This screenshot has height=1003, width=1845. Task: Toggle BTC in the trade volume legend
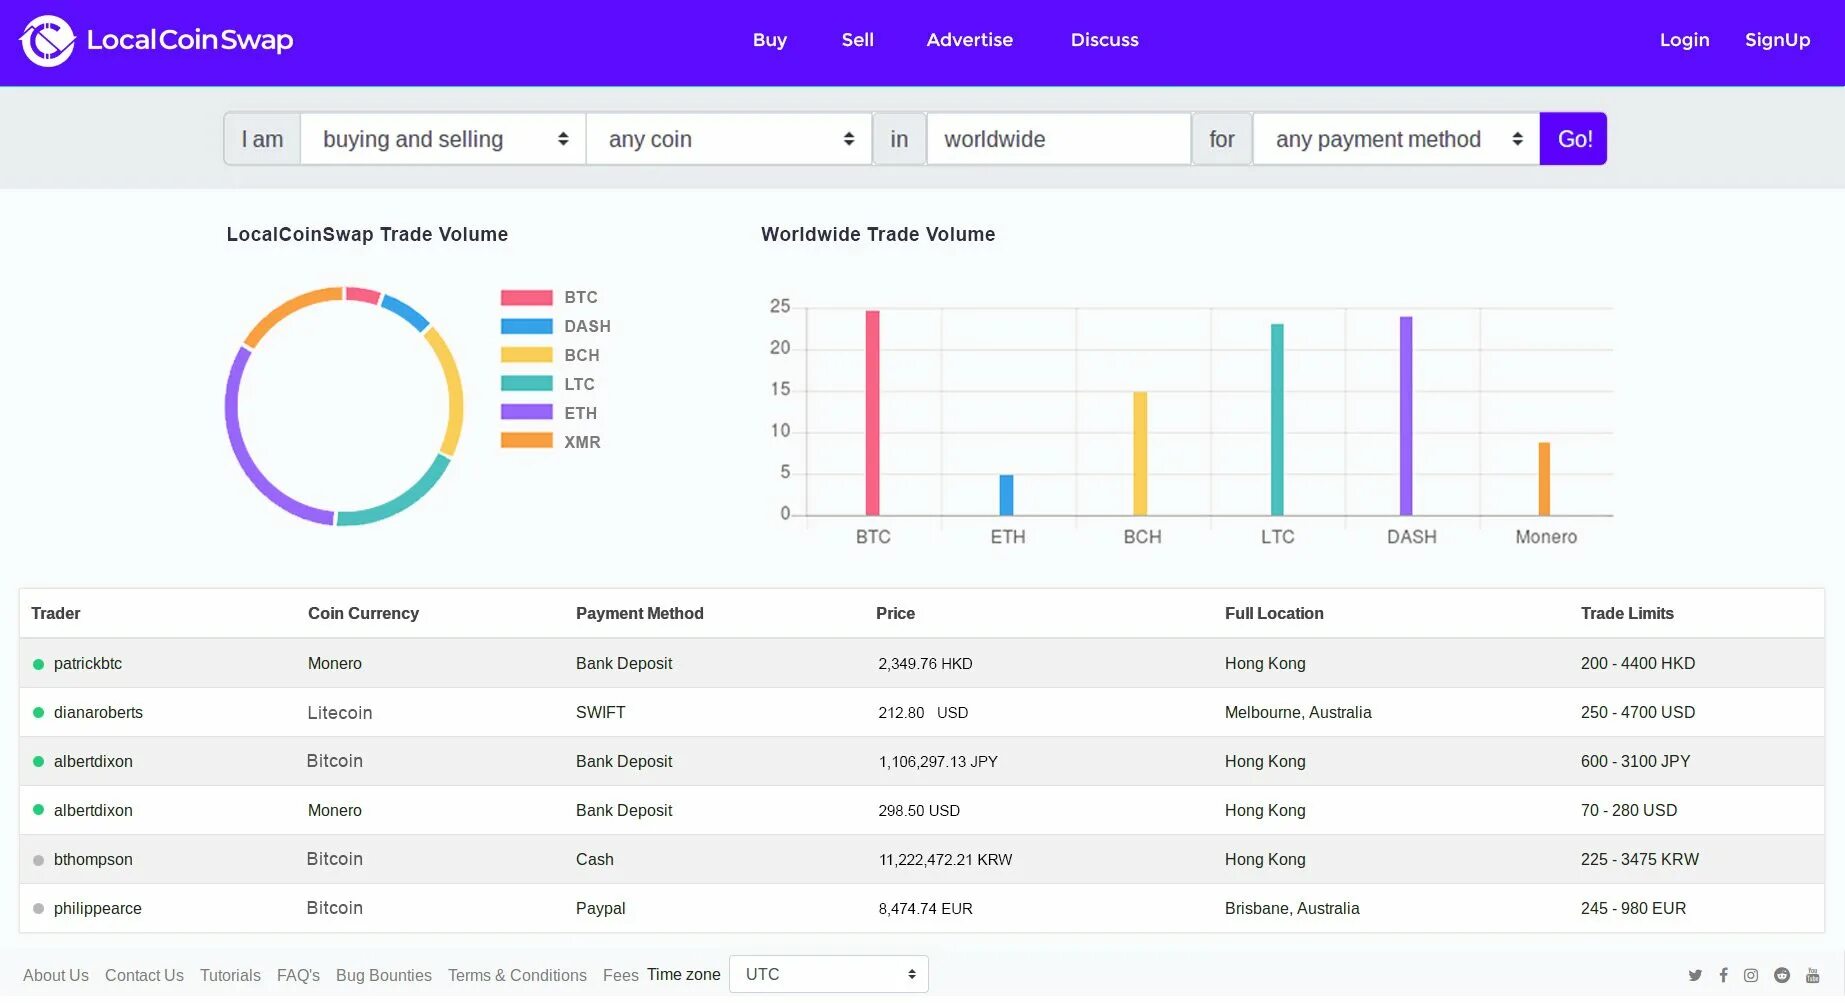[547, 297]
